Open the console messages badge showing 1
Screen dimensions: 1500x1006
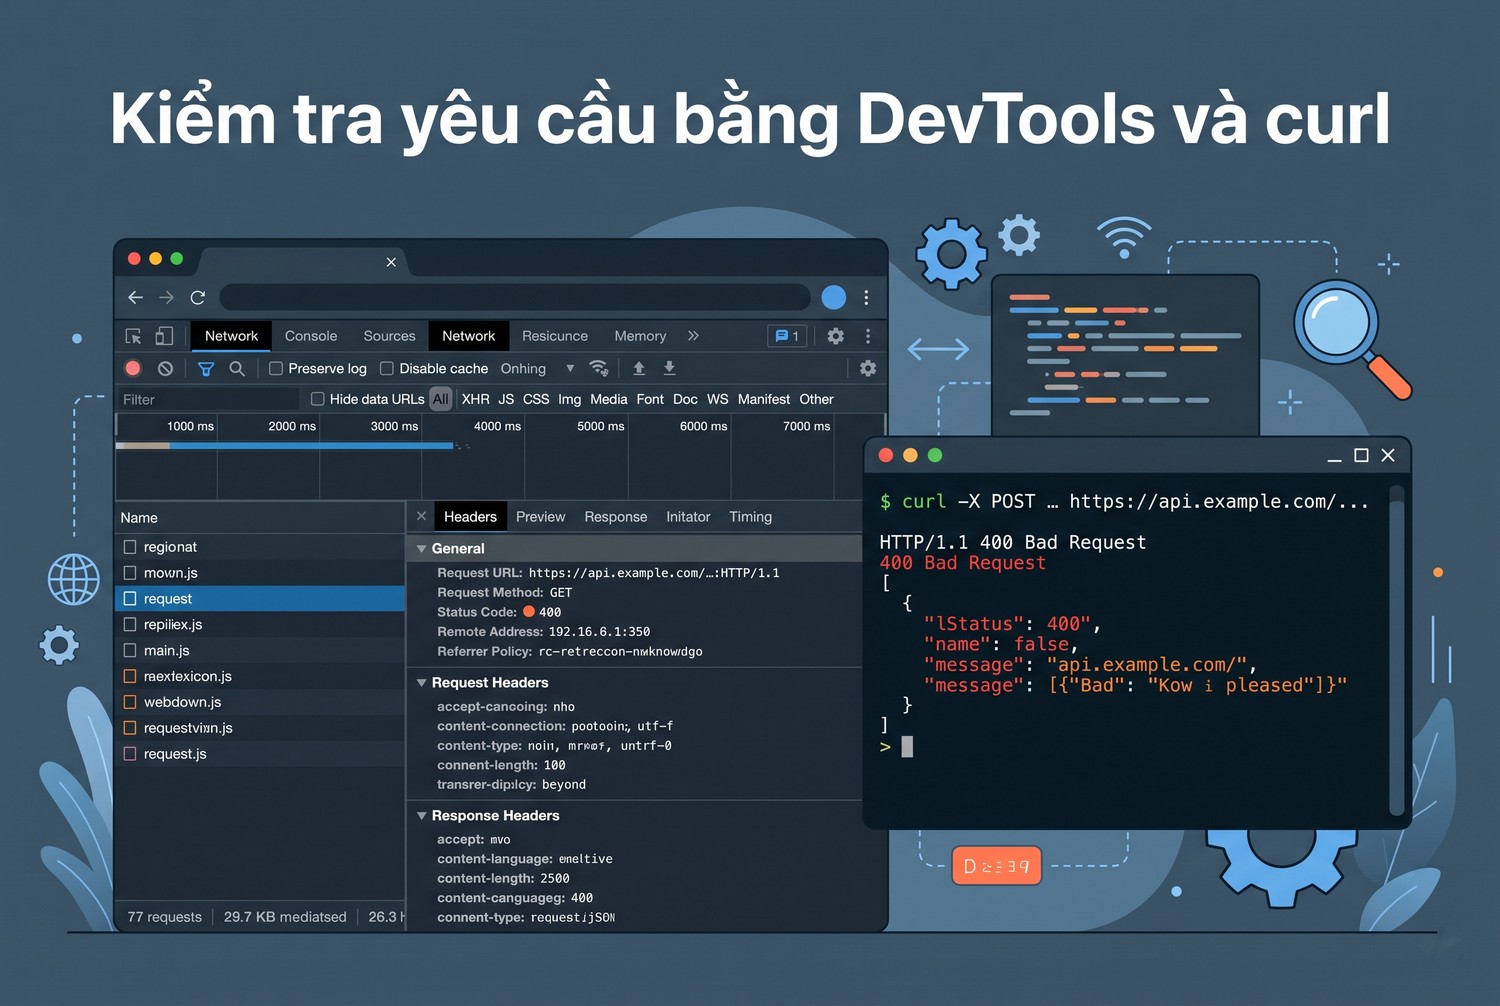pos(787,336)
